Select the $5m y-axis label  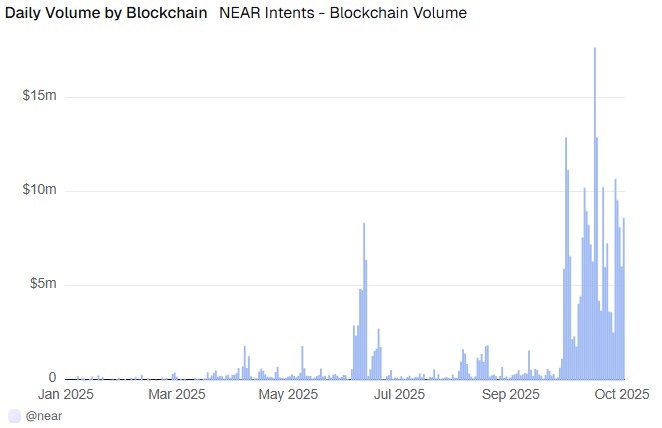point(42,284)
